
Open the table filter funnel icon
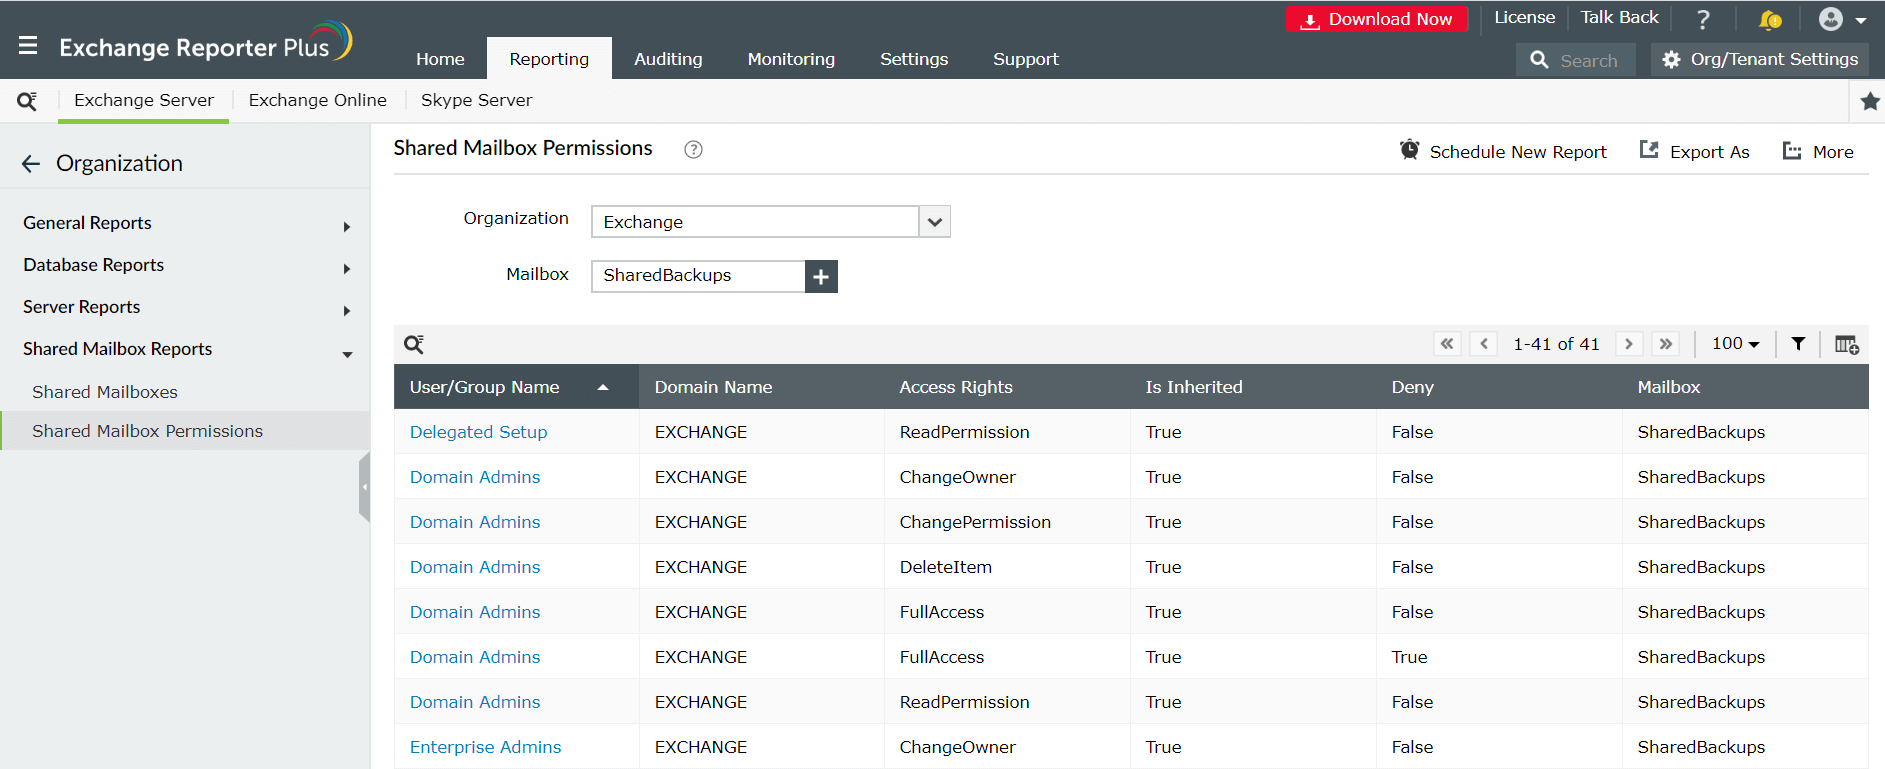pos(1798,344)
